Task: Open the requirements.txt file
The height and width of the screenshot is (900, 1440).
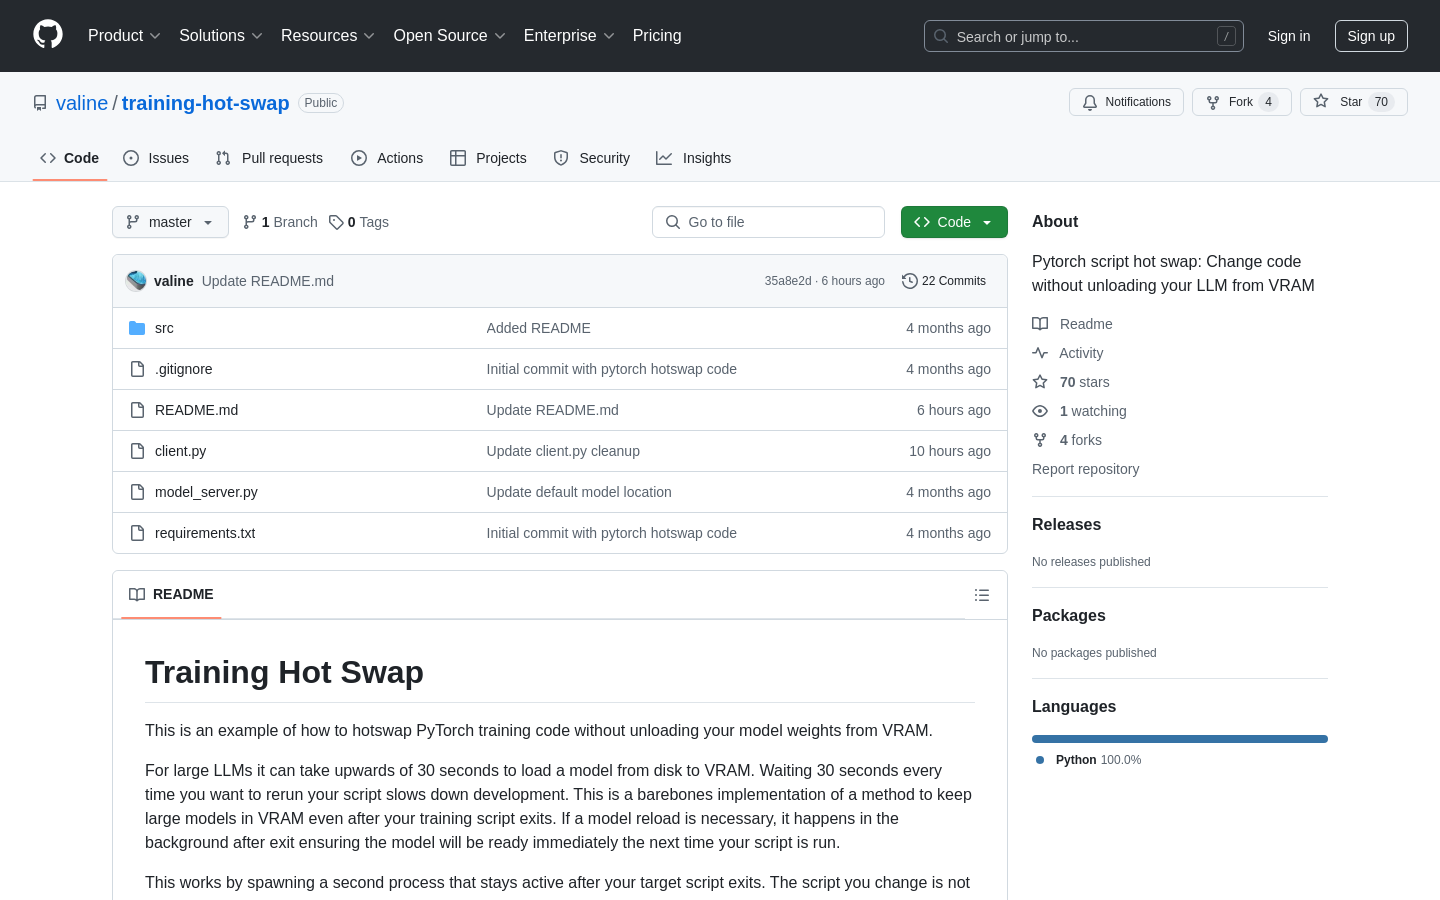Action: click(x=205, y=533)
